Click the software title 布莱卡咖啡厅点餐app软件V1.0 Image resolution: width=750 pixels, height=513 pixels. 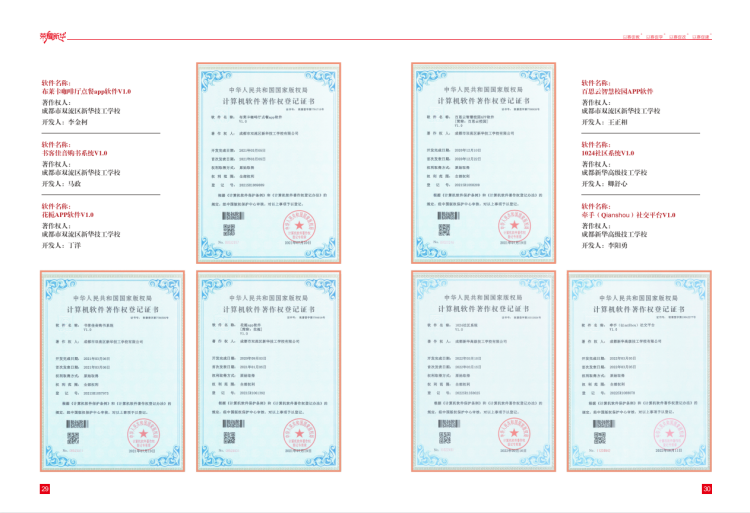point(87,90)
